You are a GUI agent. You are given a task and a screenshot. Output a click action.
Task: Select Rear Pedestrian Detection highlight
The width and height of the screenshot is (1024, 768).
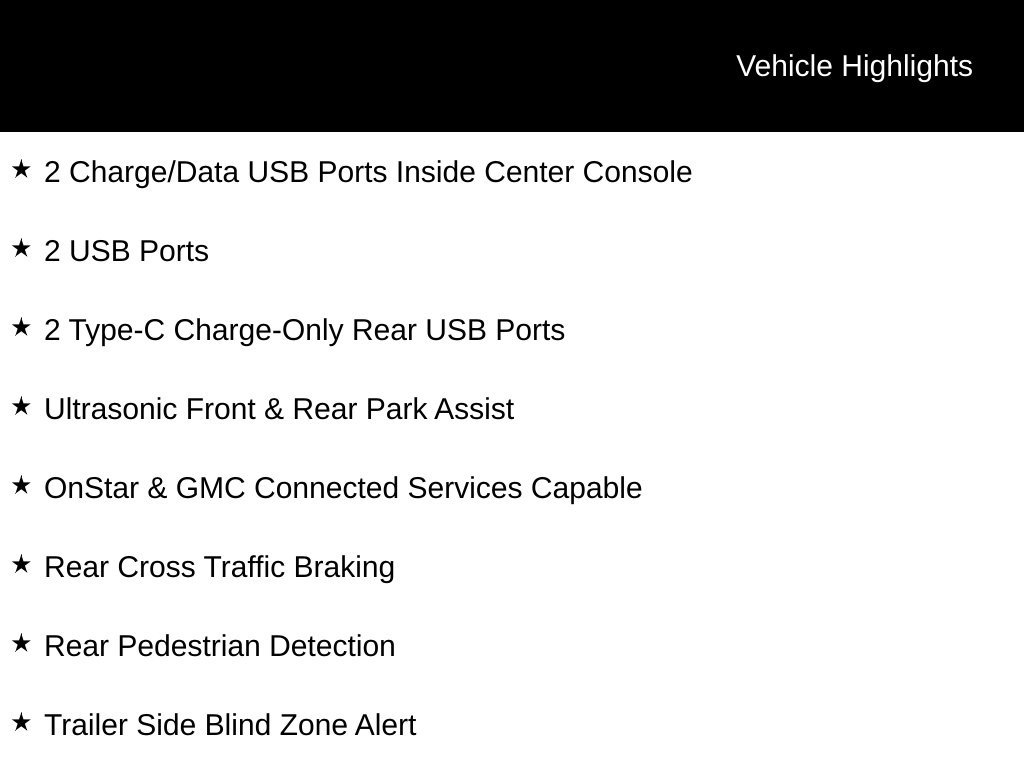coord(219,647)
